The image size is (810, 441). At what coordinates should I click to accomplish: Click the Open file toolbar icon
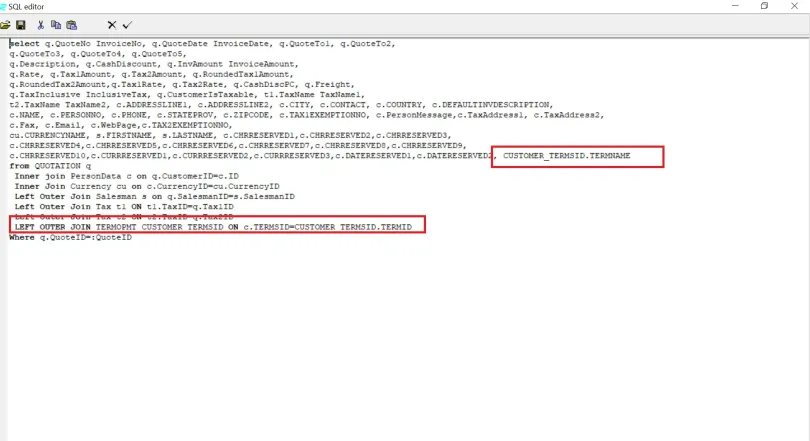coord(6,24)
